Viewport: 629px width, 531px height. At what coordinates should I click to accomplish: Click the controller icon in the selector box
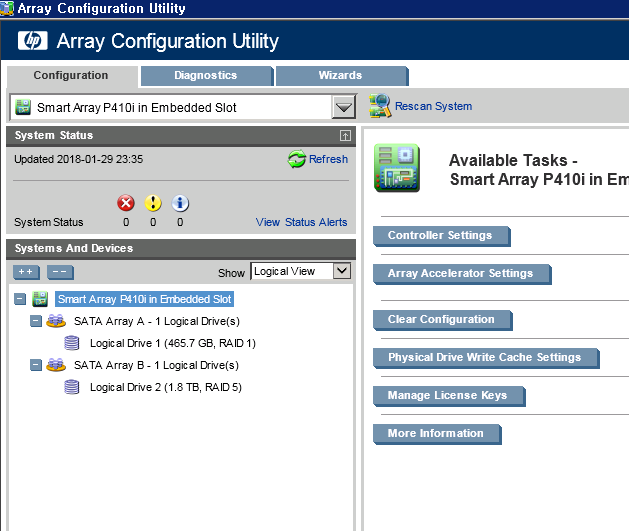(x=23, y=107)
